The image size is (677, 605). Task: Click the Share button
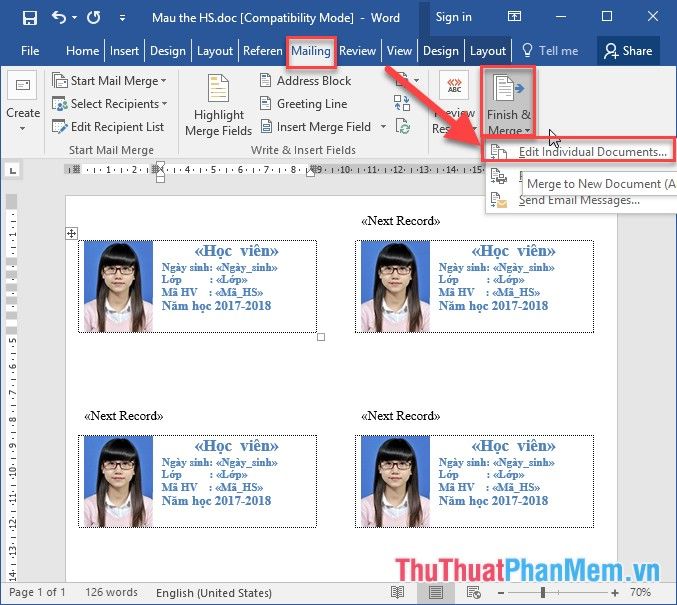[625, 50]
